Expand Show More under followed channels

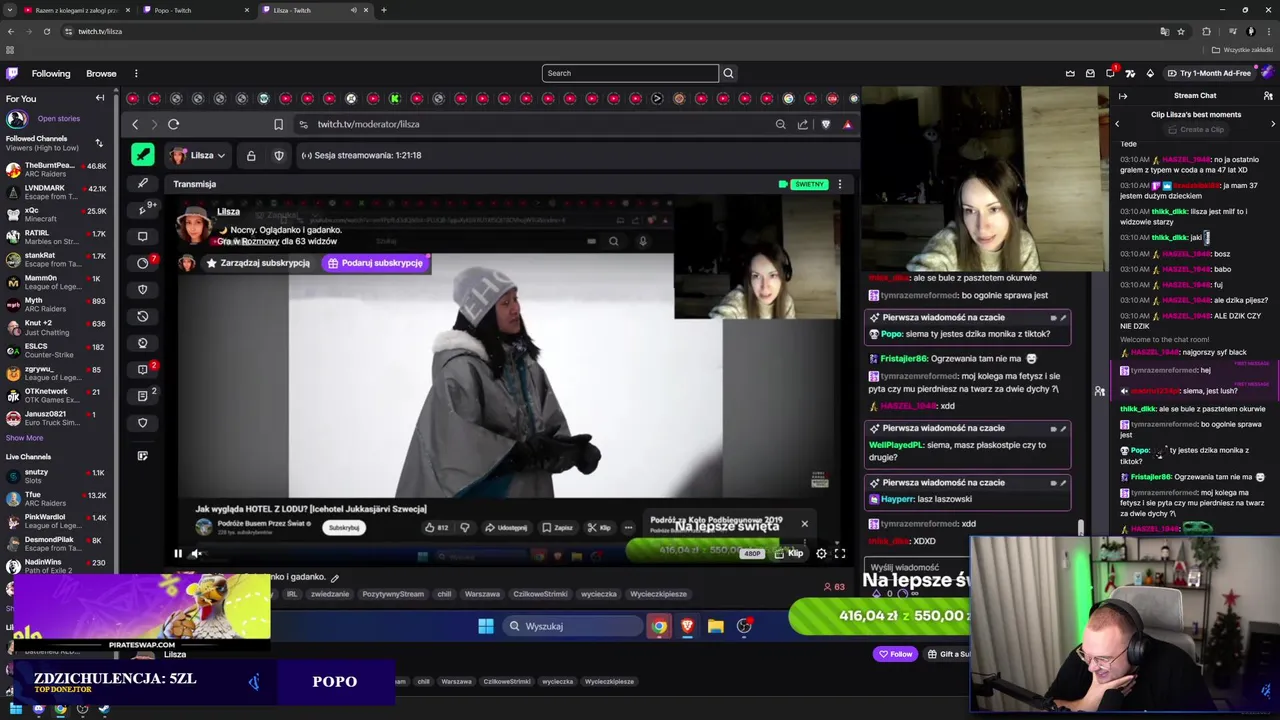point(24,438)
